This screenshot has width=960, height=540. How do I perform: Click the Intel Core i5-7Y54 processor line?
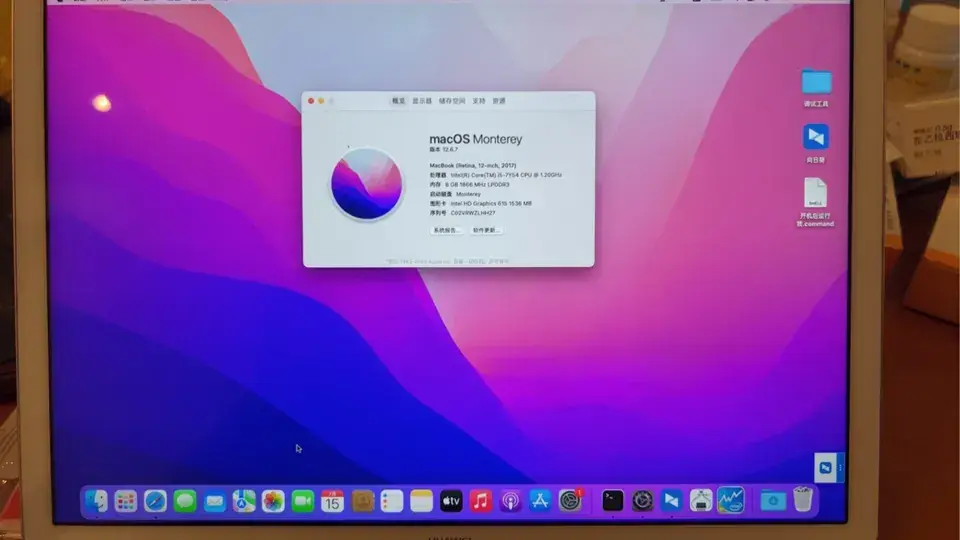tap(495, 175)
